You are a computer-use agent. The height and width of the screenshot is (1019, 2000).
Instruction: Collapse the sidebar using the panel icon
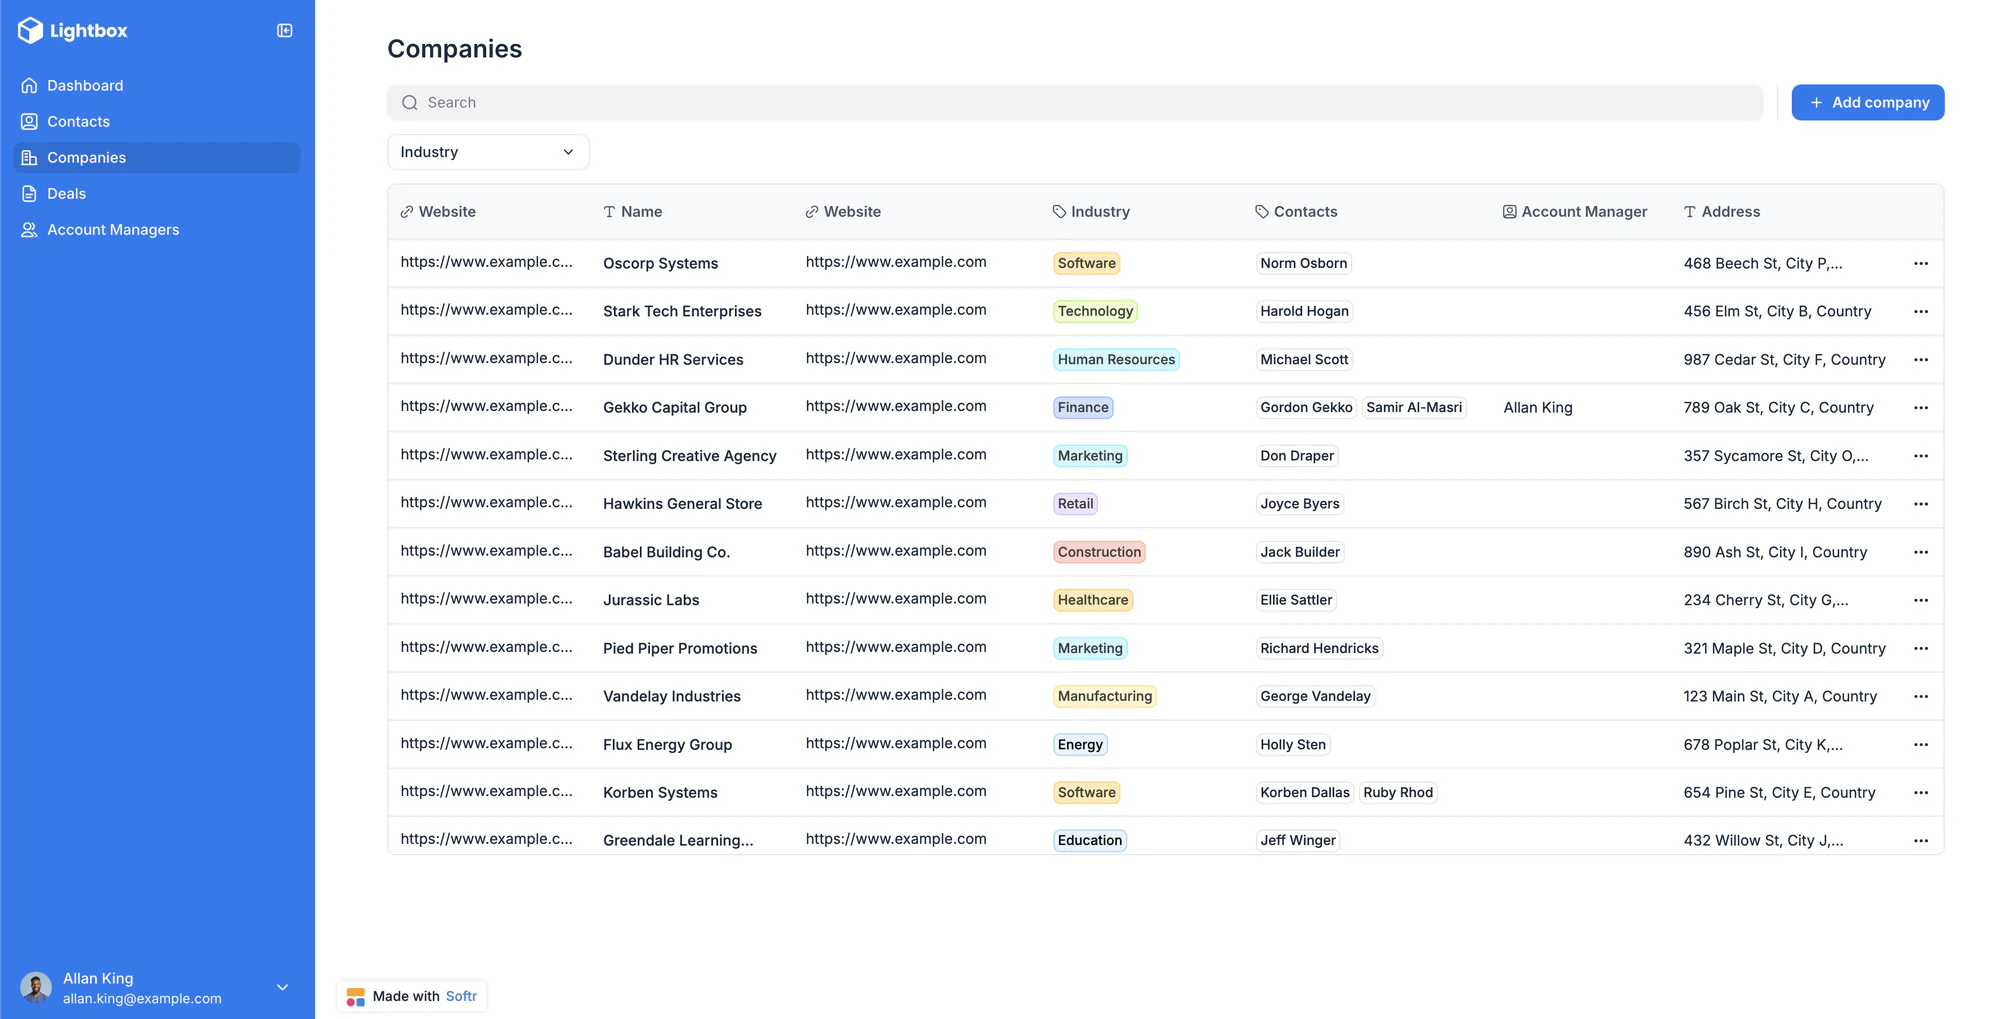285,31
